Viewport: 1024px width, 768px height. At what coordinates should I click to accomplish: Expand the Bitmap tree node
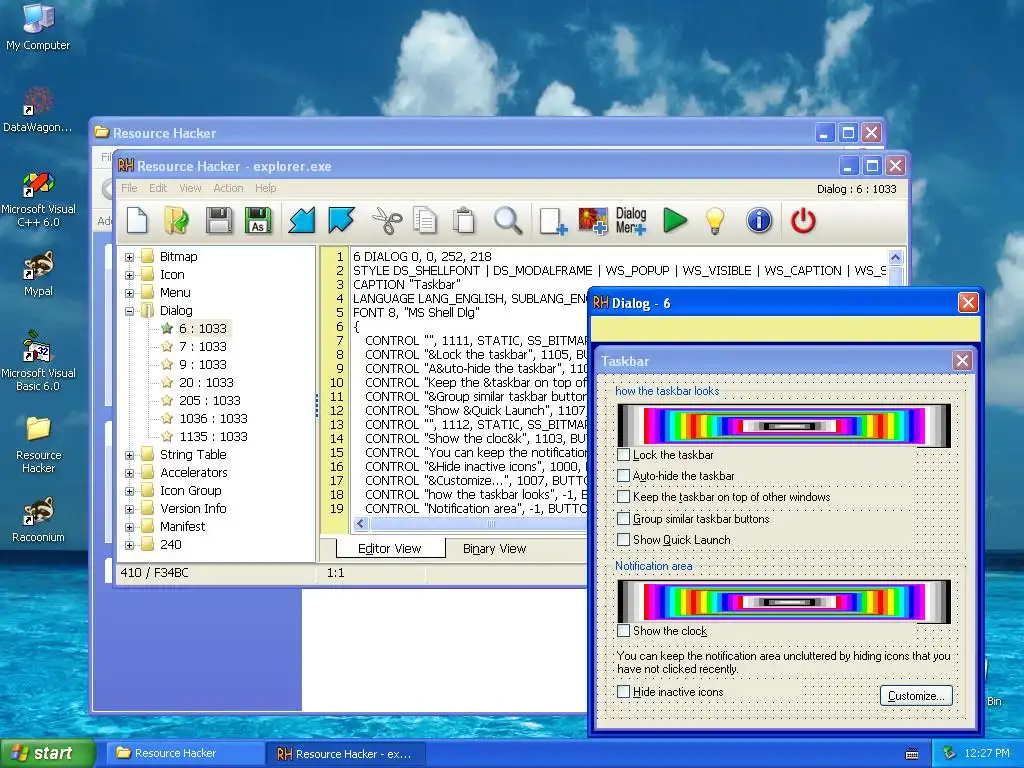coord(129,257)
